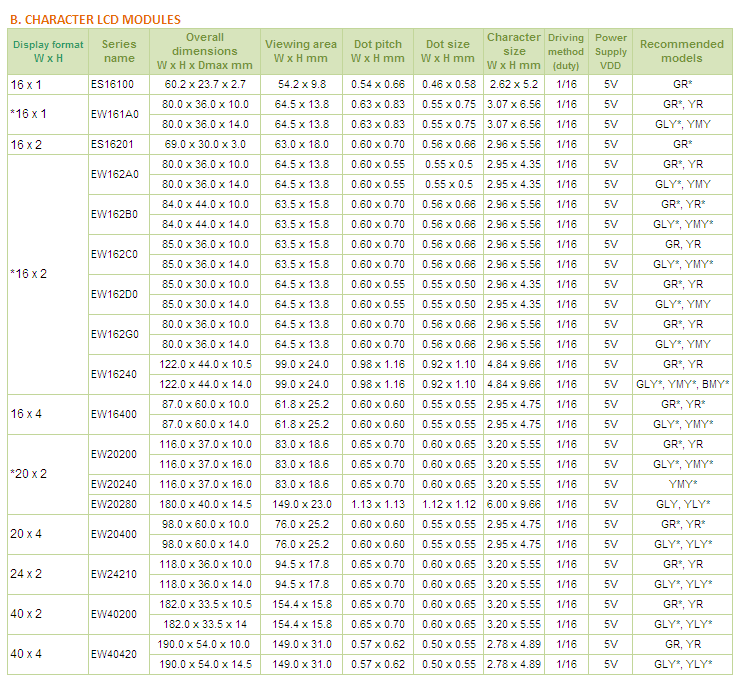736x680 pixels.
Task: Click the '69.0 x 30.0 x 3.0' dimensions cell
Action: 205,145
